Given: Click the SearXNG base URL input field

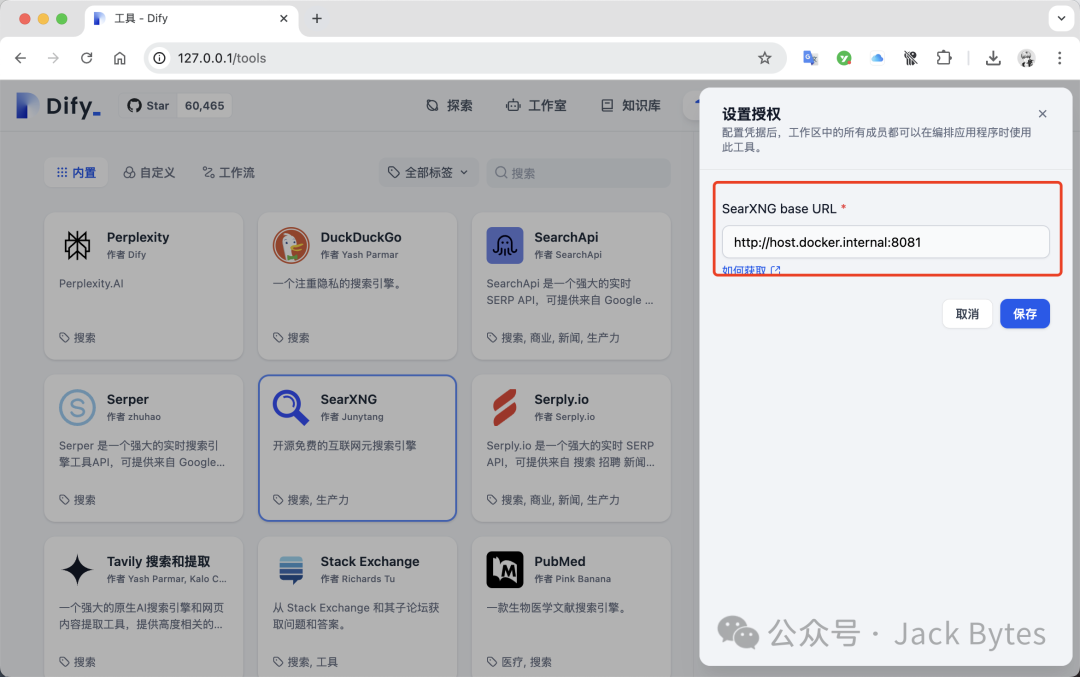Looking at the screenshot, I should pyautogui.click(x=885, y=242).
